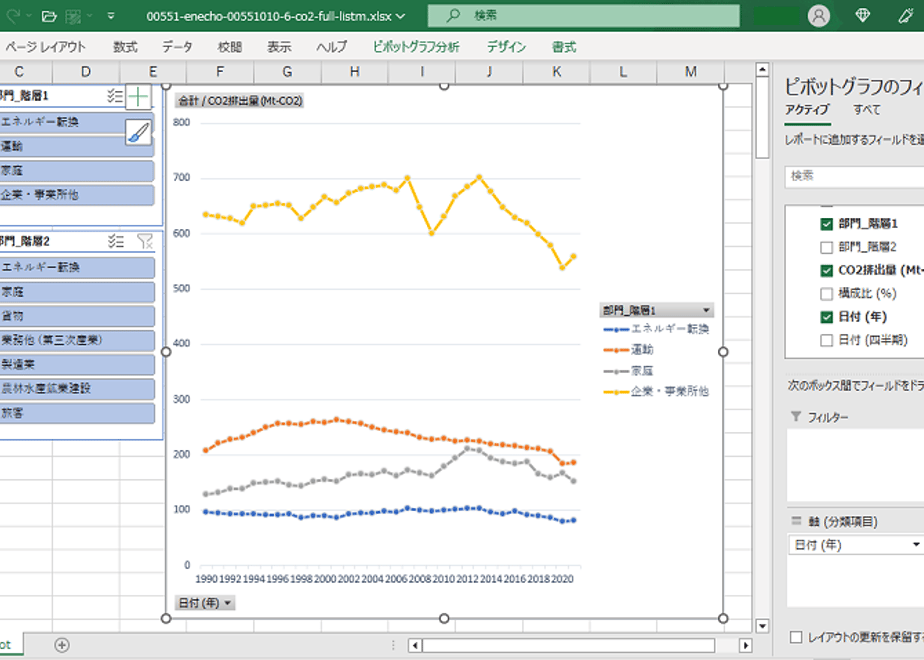
Task: Click the 家庭 legend entry in the chart
Action: [628, 371]
